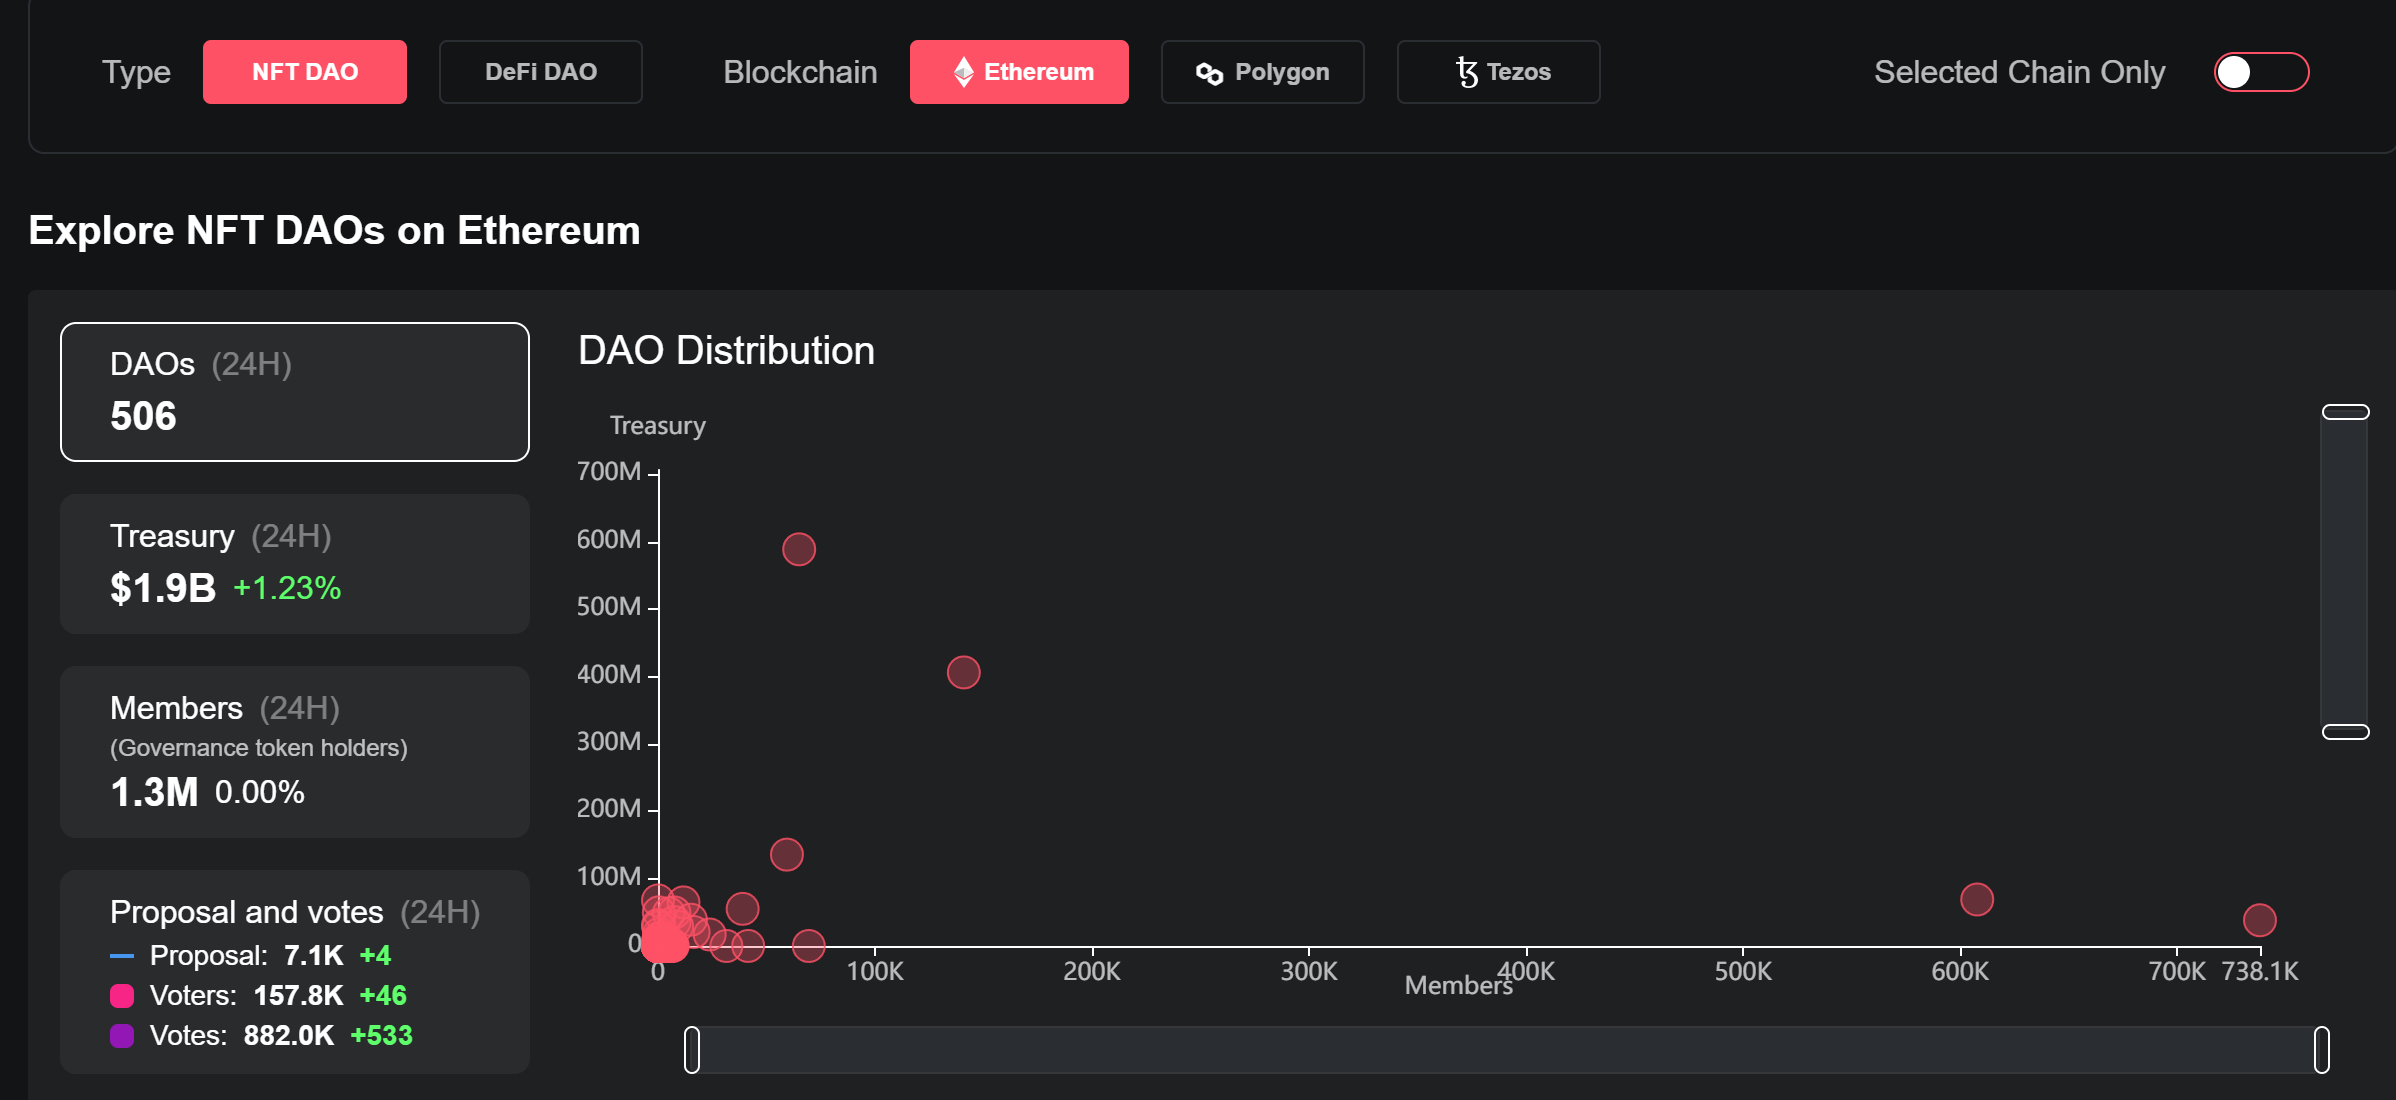Click the Polygon chain logo icon
The width and height of the screenshot is (2396, 1100).
point(1209,73)
